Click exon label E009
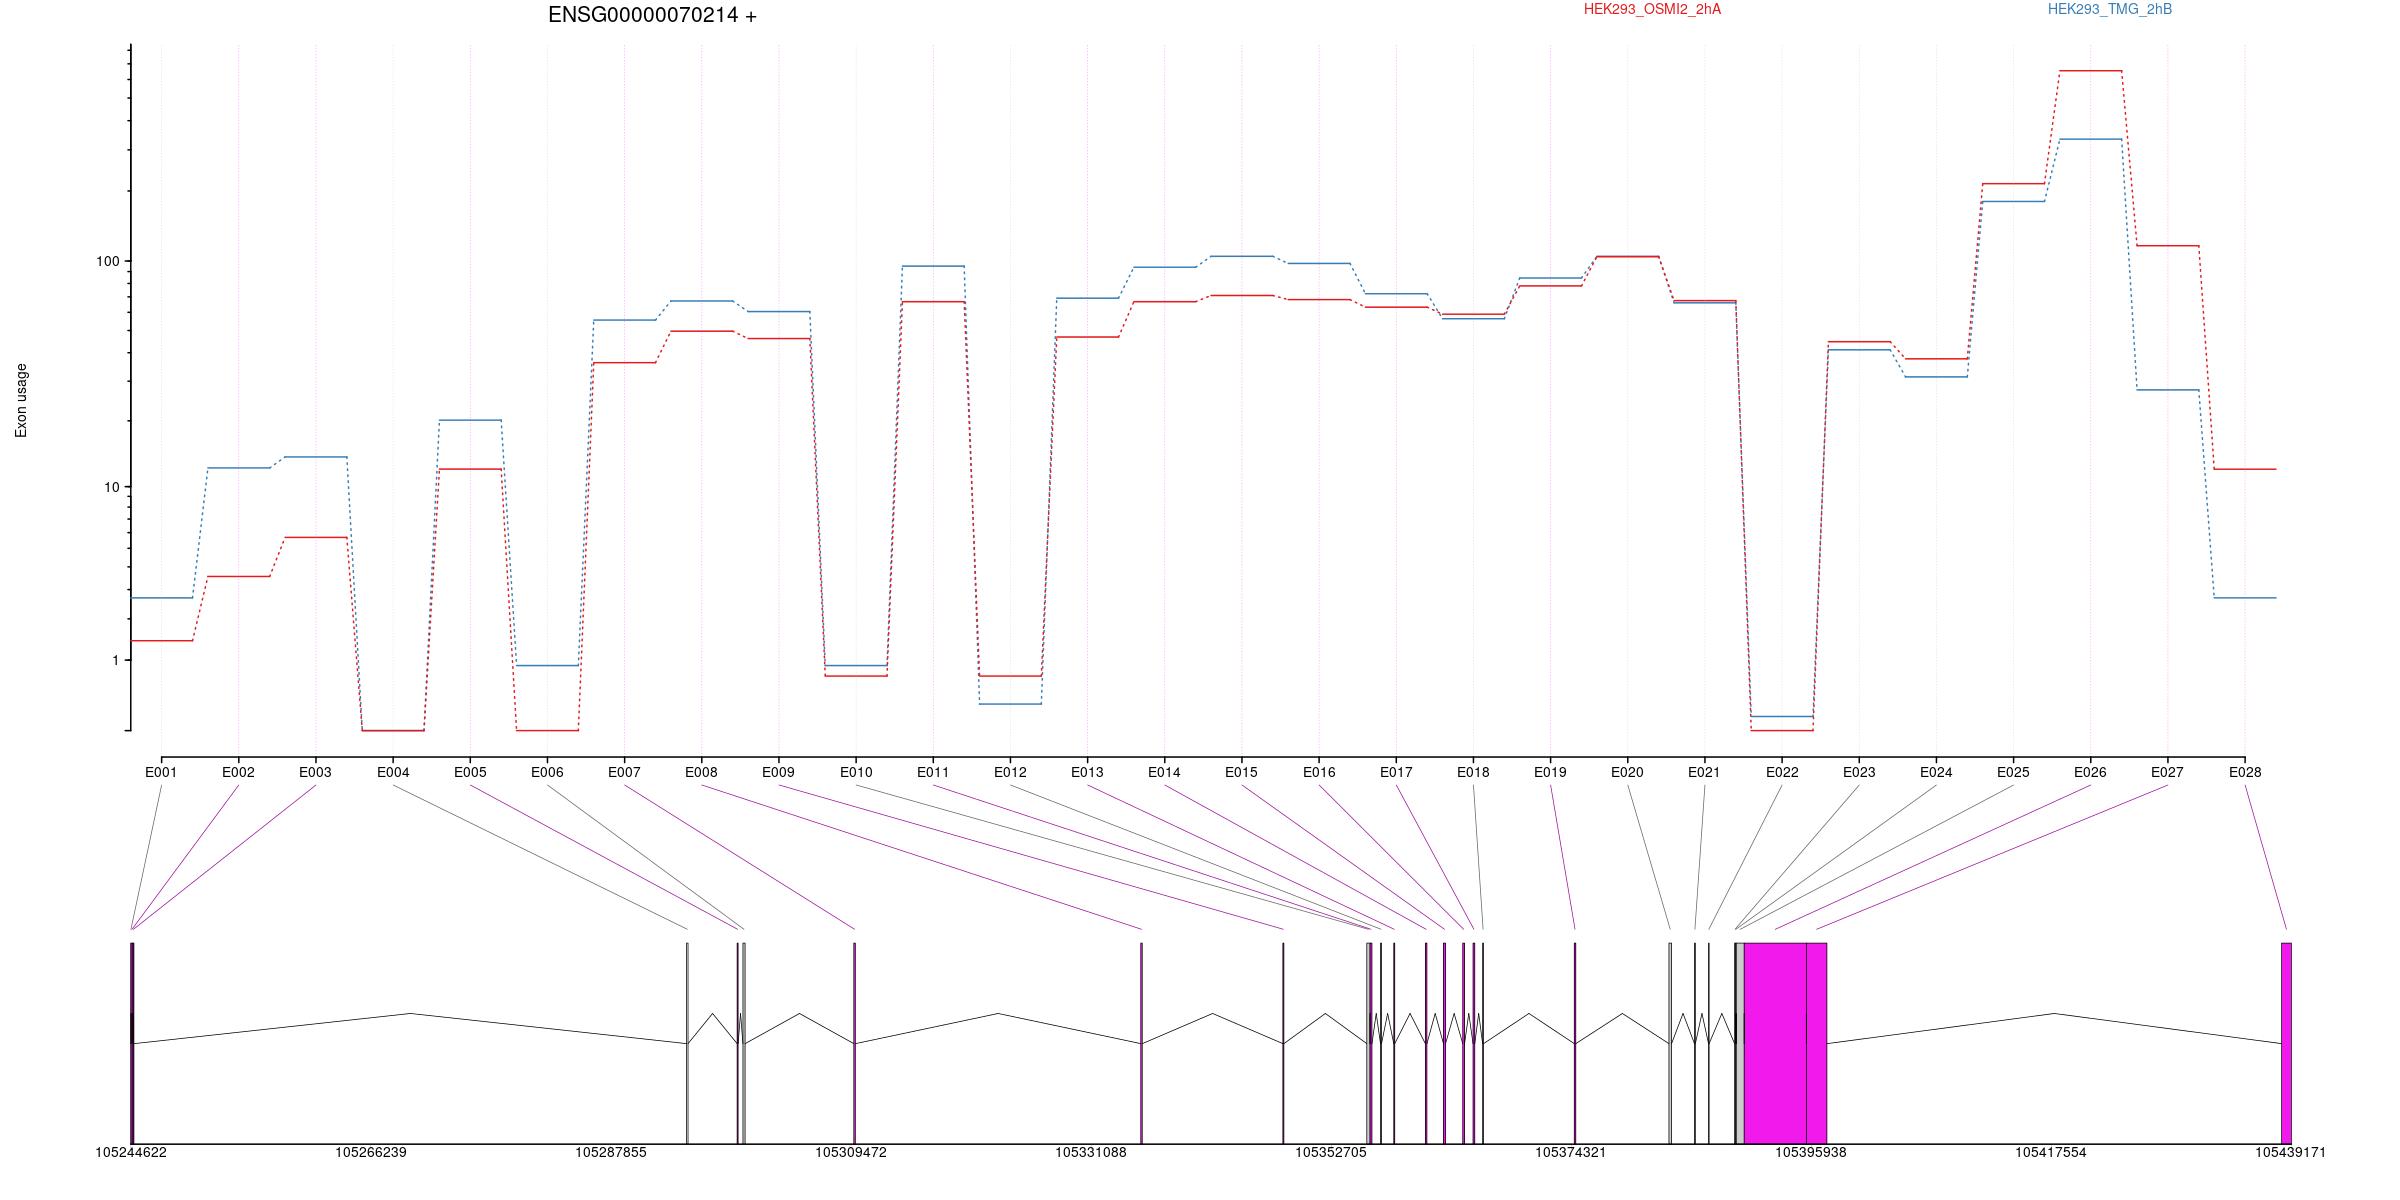 click(x=778, y=772)
